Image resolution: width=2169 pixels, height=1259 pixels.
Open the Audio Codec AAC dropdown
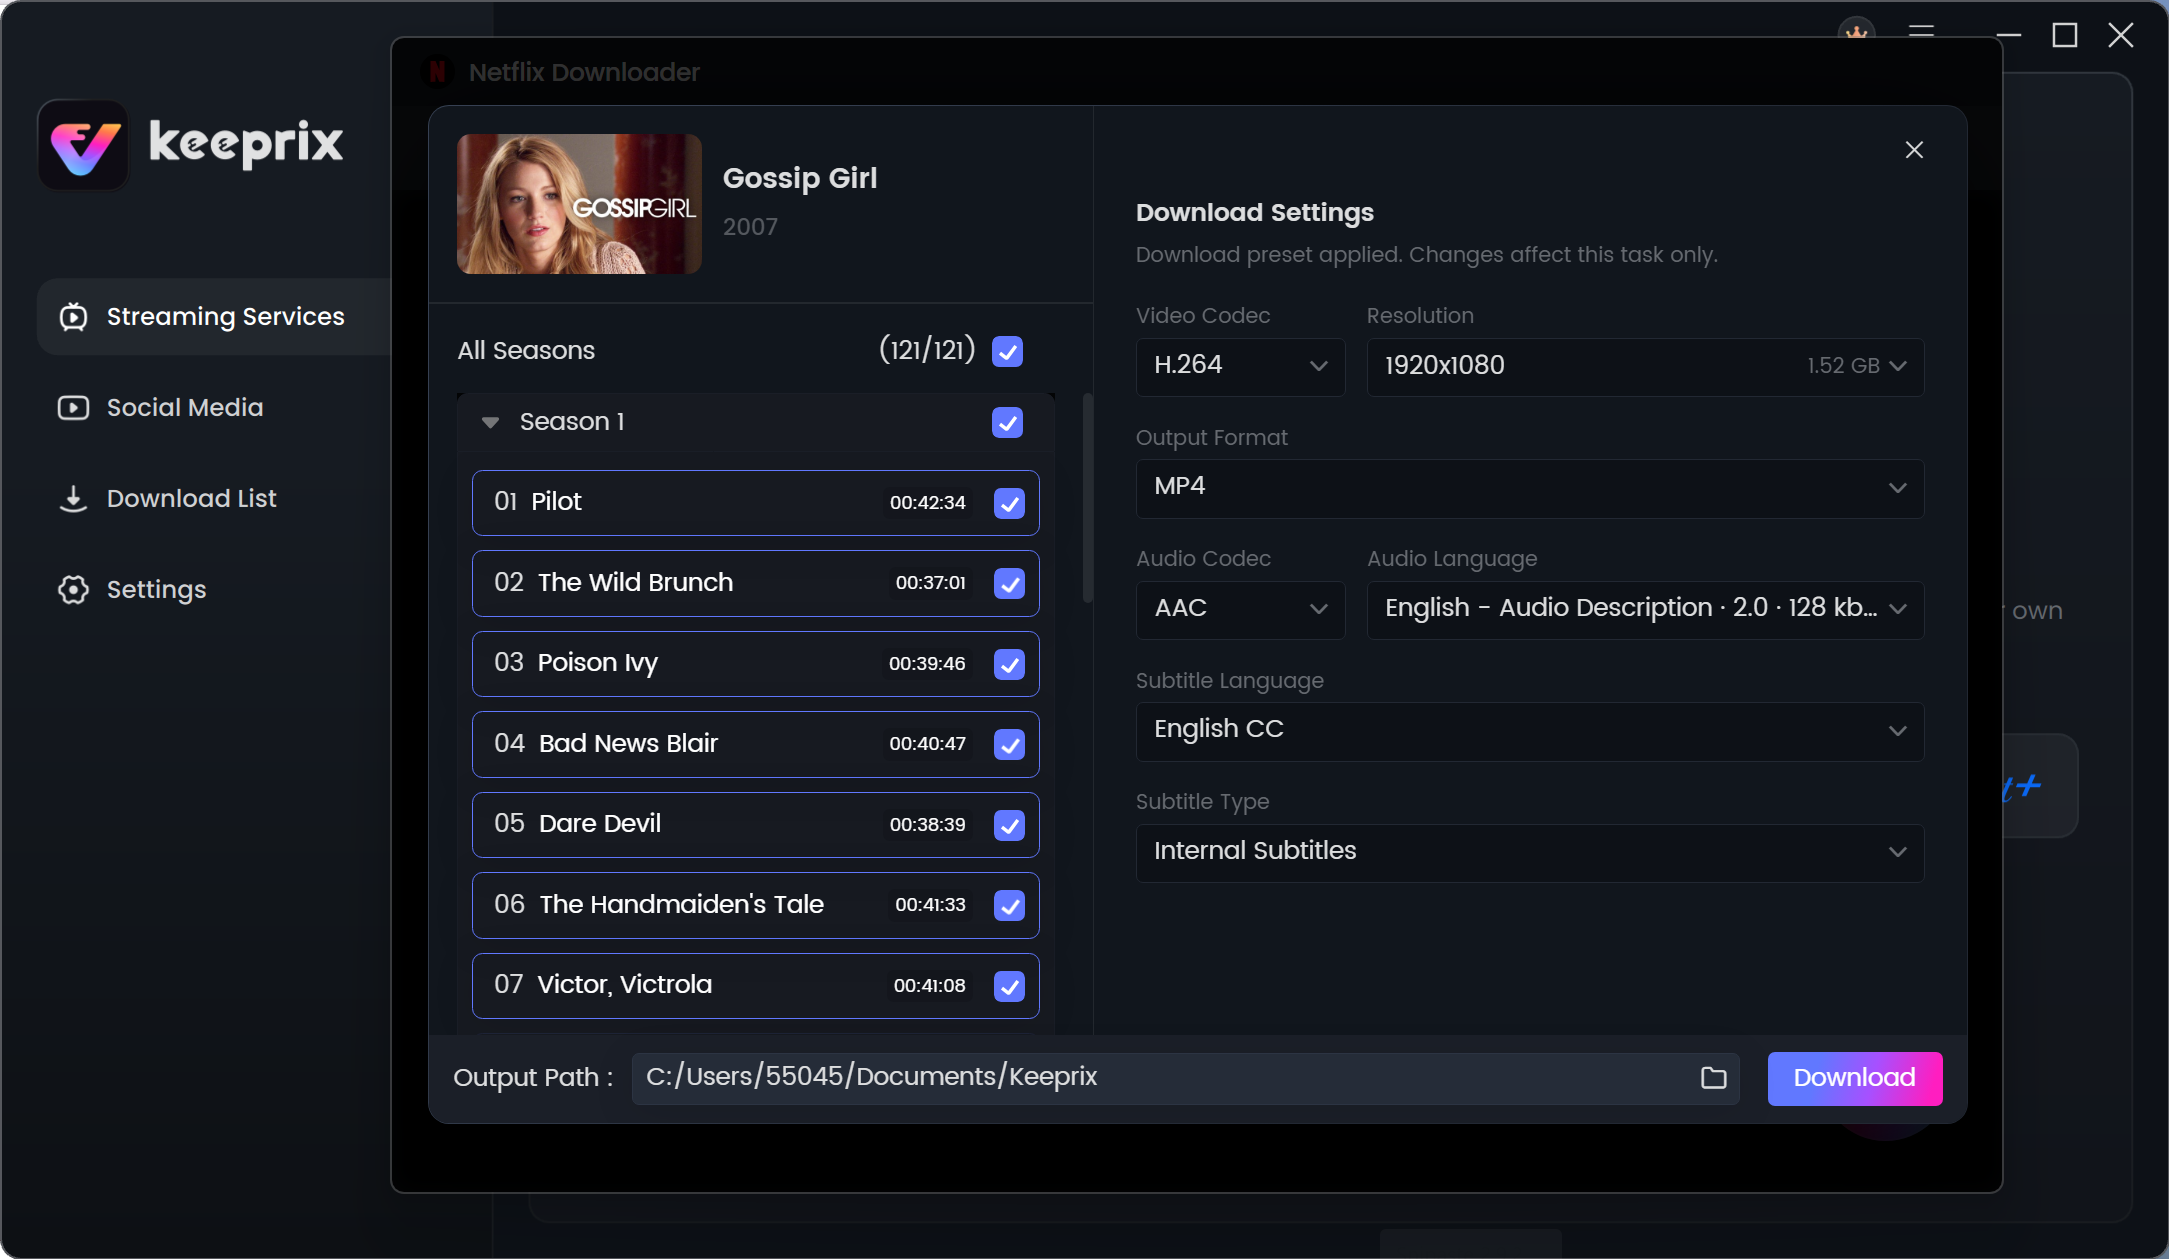[1240, 609]
